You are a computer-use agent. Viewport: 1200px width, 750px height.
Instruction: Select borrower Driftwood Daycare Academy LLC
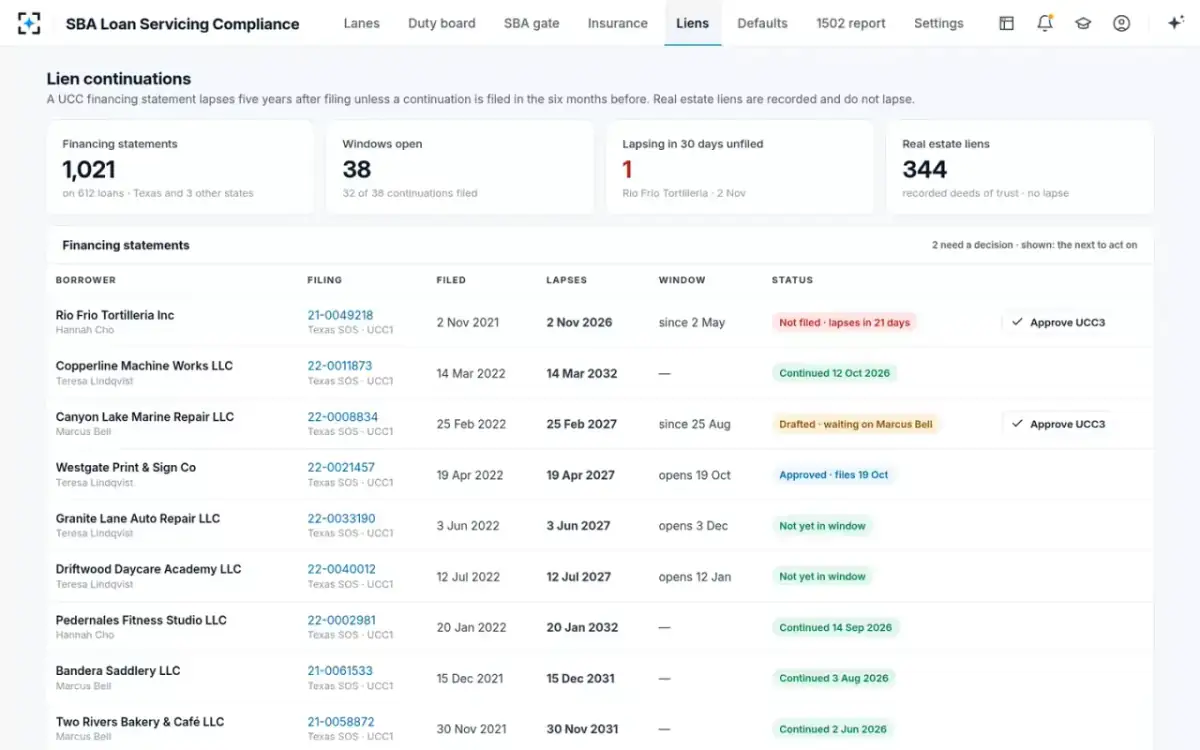149,569
